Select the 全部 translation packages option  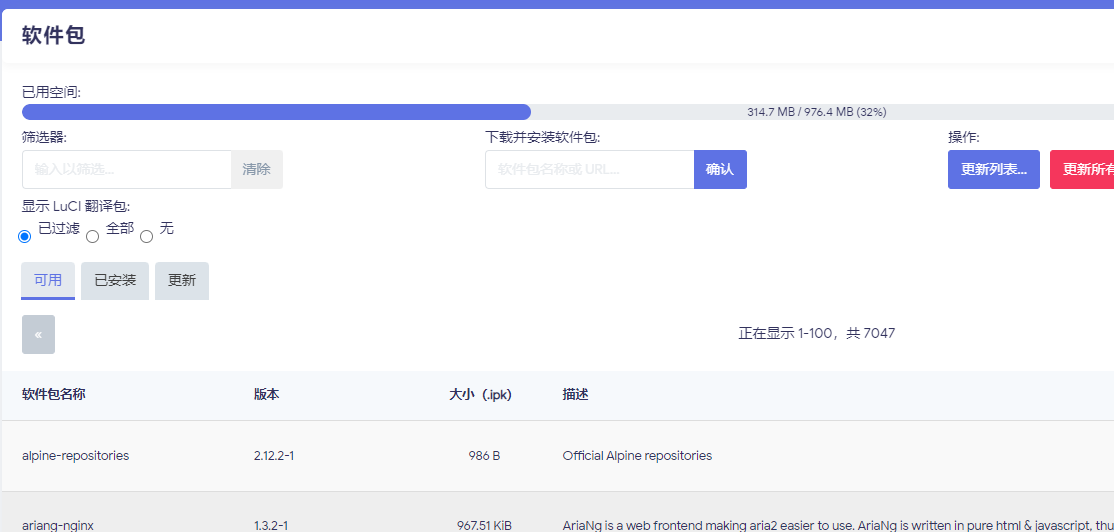pos(93,237)
